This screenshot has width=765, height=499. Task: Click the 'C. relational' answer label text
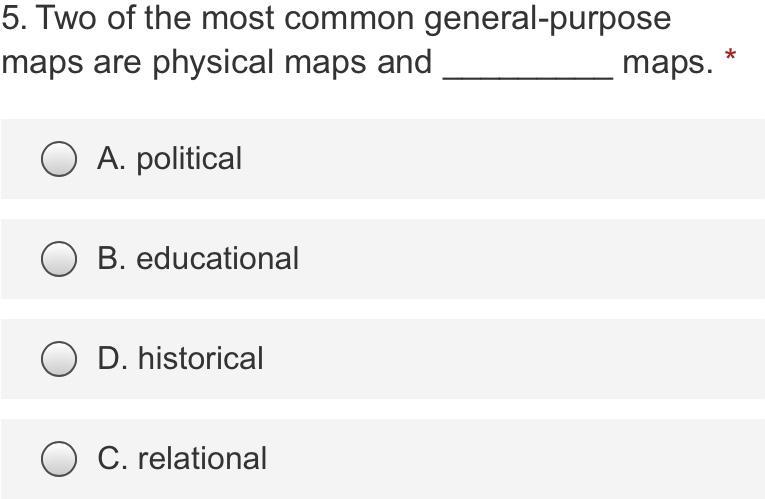pyautogui.click(x=181, y=459)
